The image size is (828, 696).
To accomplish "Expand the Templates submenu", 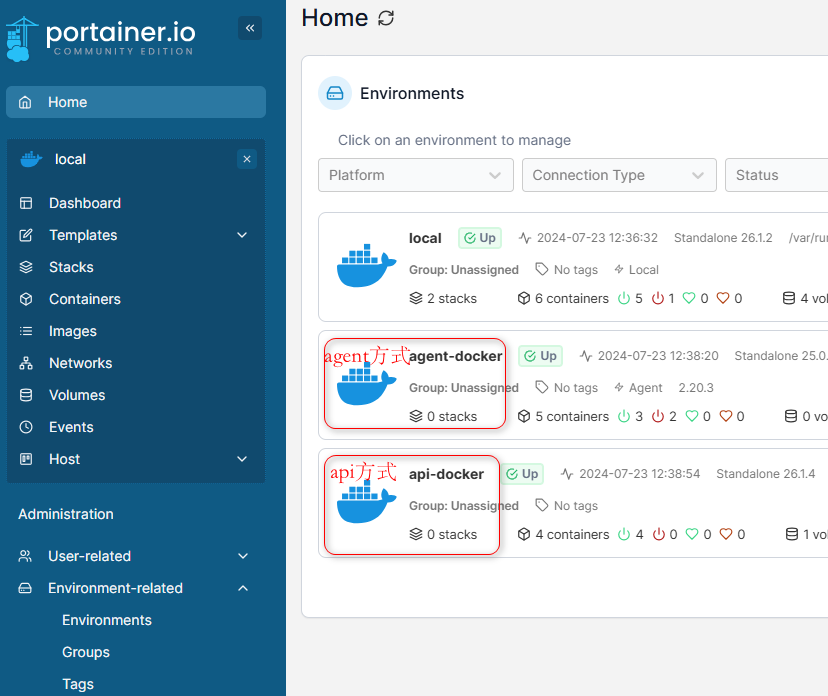I will [242, 235].
